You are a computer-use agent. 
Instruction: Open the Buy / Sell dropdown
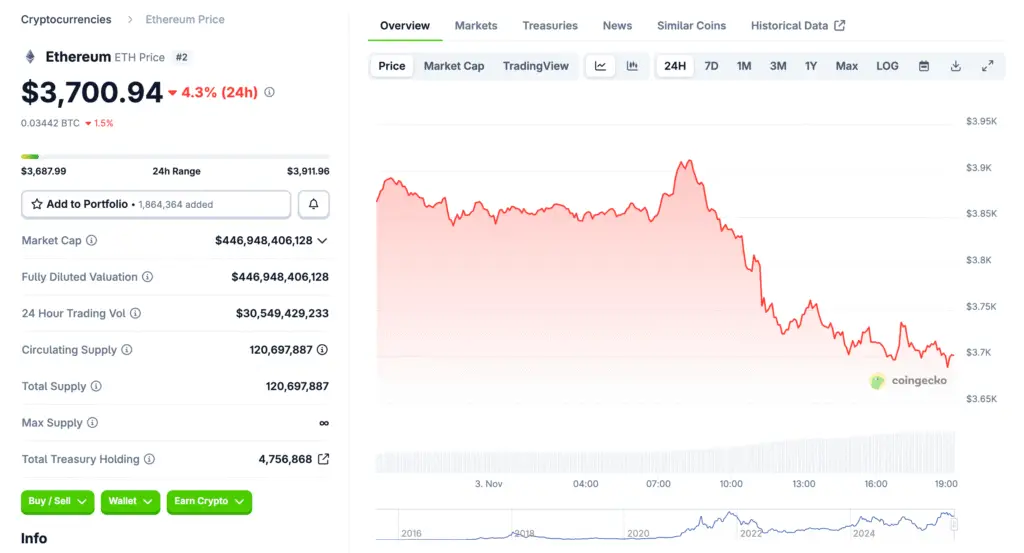(x=57, y=501)
